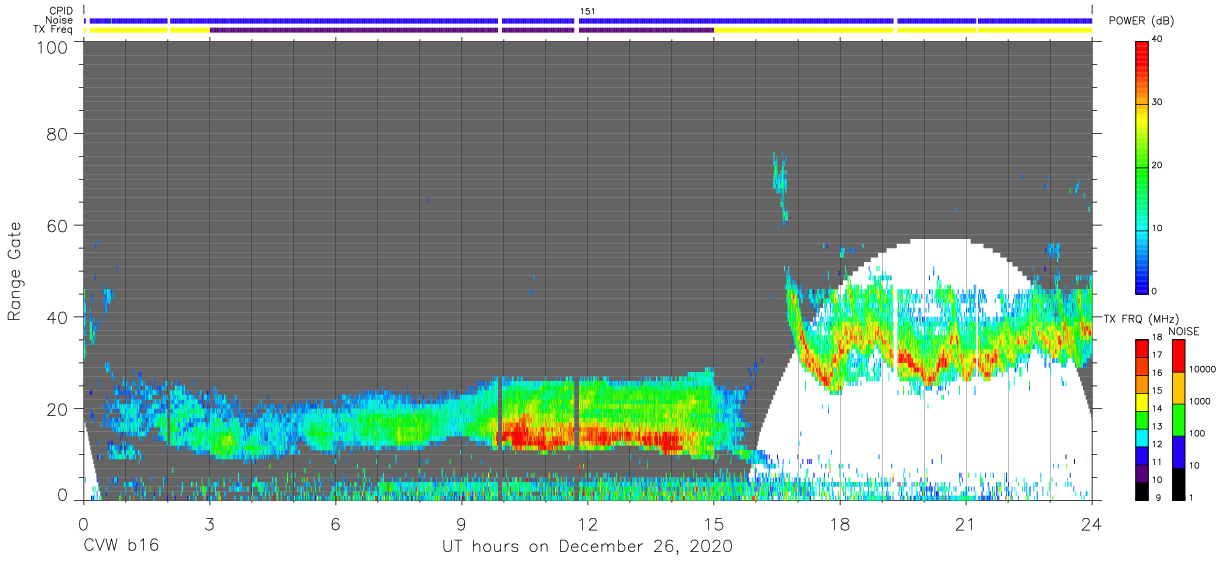Image resolution: width=1228 pixels, height=567 pixels.
Task: Click the TX Freq row label at the top left
Action: click(55, 29)
